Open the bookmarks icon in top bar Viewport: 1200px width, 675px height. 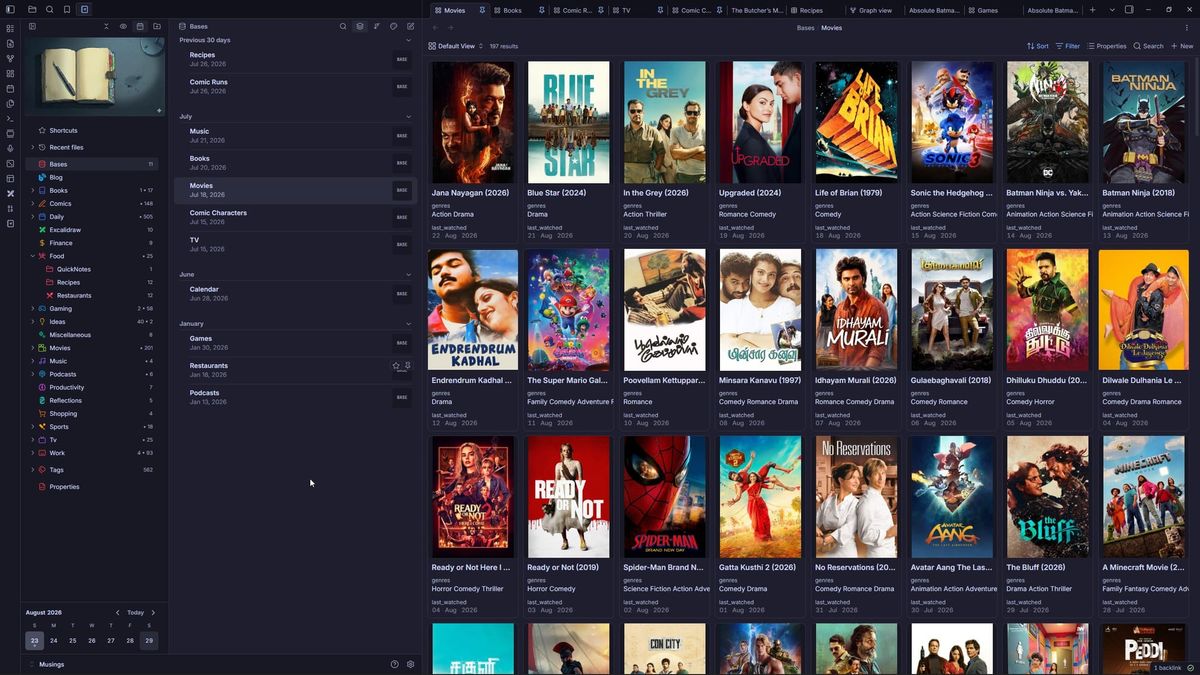click(66, 10)
